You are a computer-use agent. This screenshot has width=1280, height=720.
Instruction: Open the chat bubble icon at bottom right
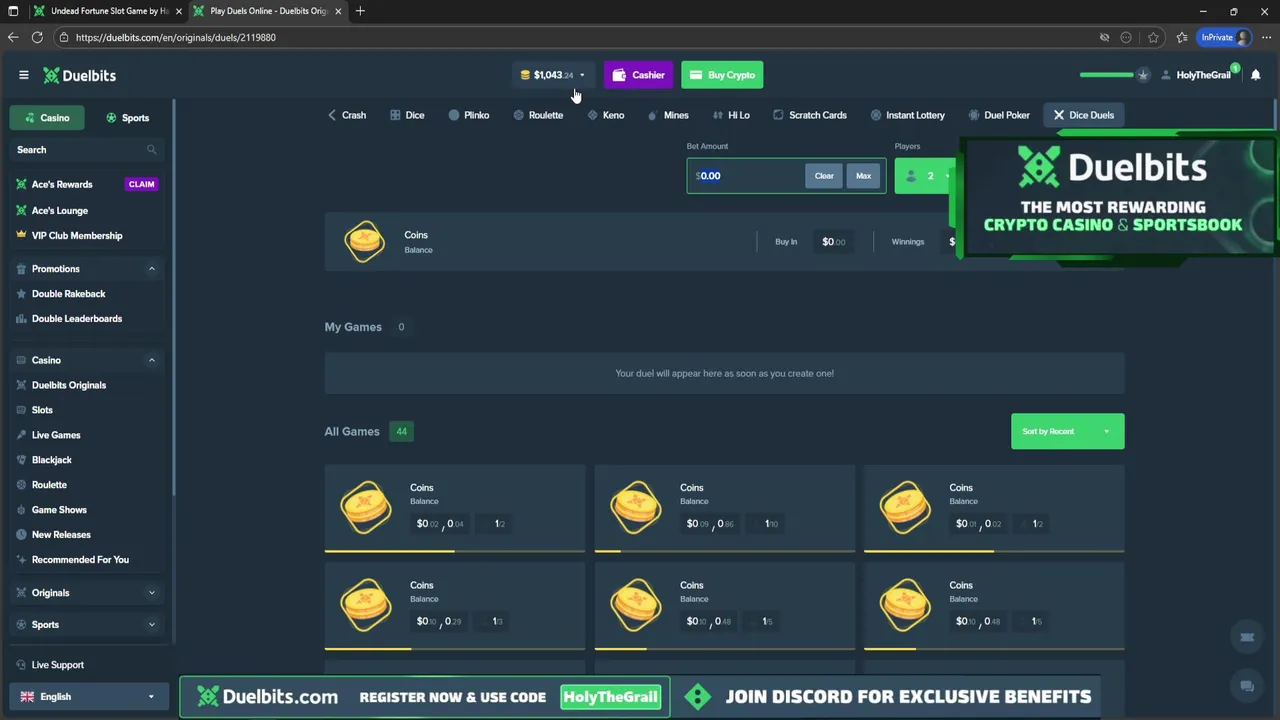(1247, 686)
